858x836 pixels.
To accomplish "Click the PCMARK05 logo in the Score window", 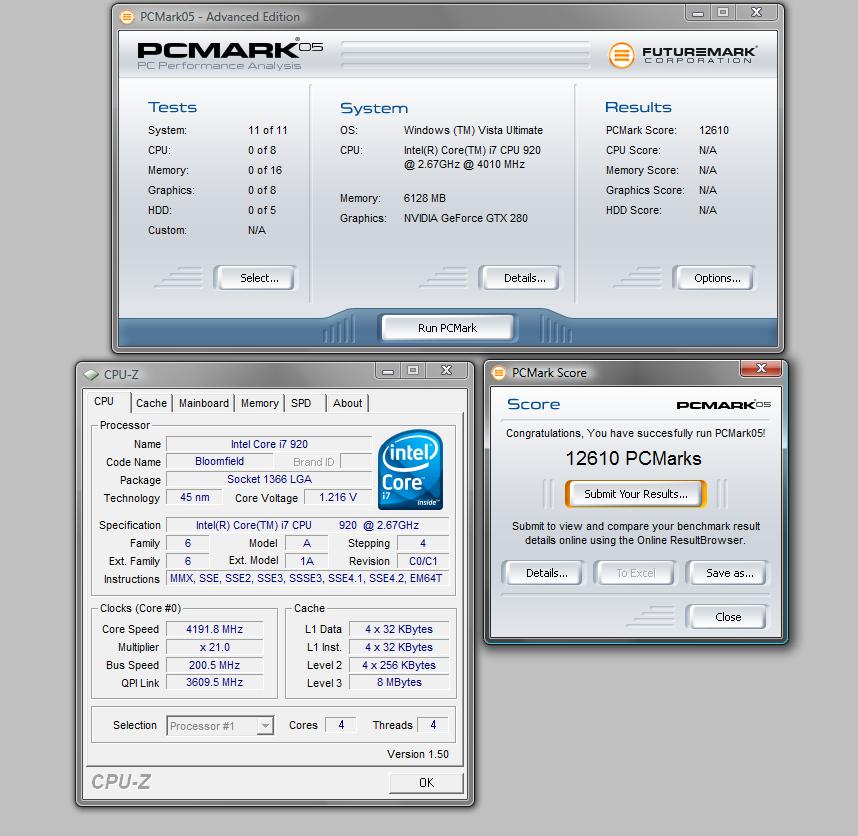I will click(x=723, y=404).
